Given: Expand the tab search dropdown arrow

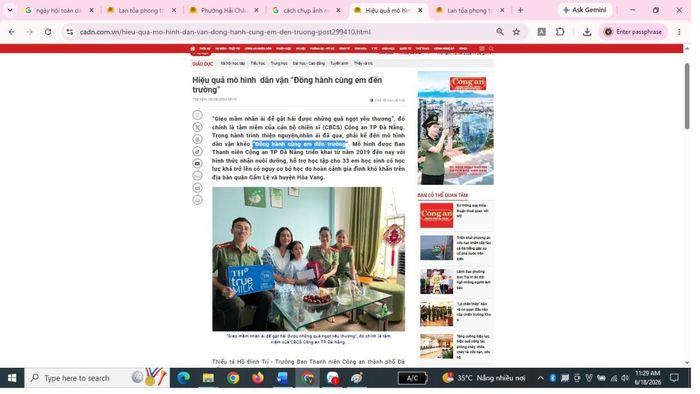Looking at the screenshot, I should click(x=10, y=10).
